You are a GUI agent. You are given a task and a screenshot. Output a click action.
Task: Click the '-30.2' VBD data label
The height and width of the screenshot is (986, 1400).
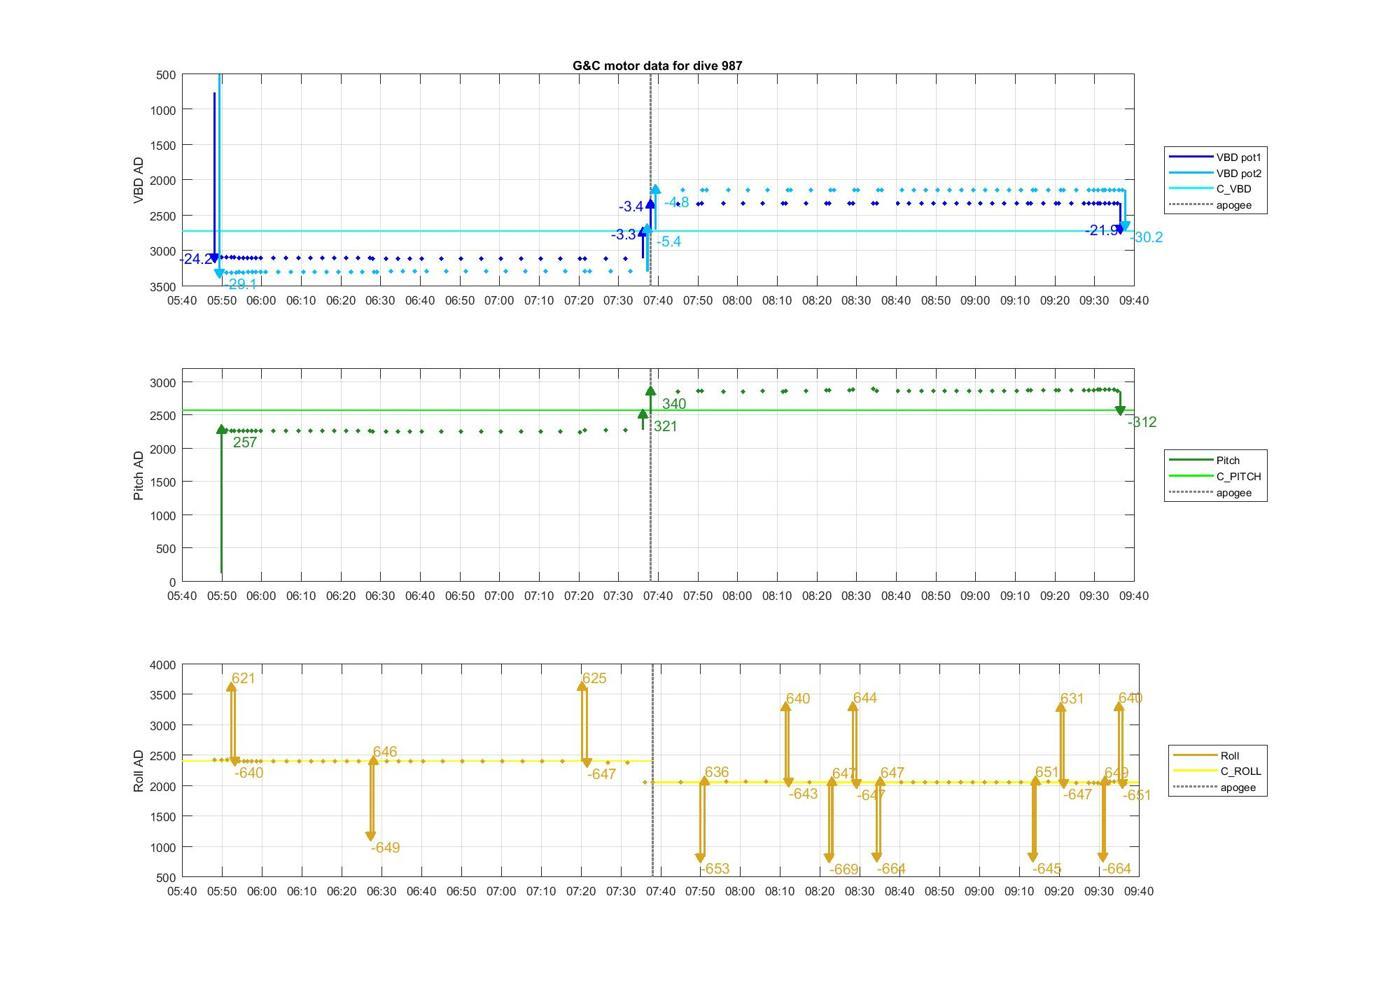tap(1146, 238)
